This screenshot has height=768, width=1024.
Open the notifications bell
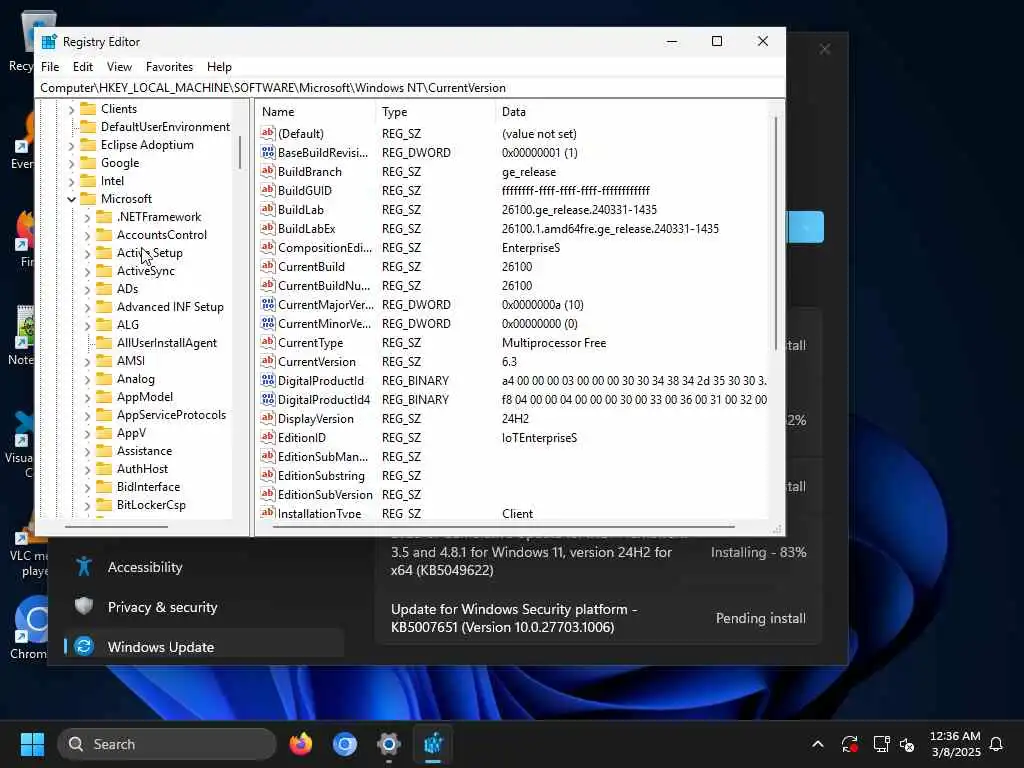tap(996, 744)
